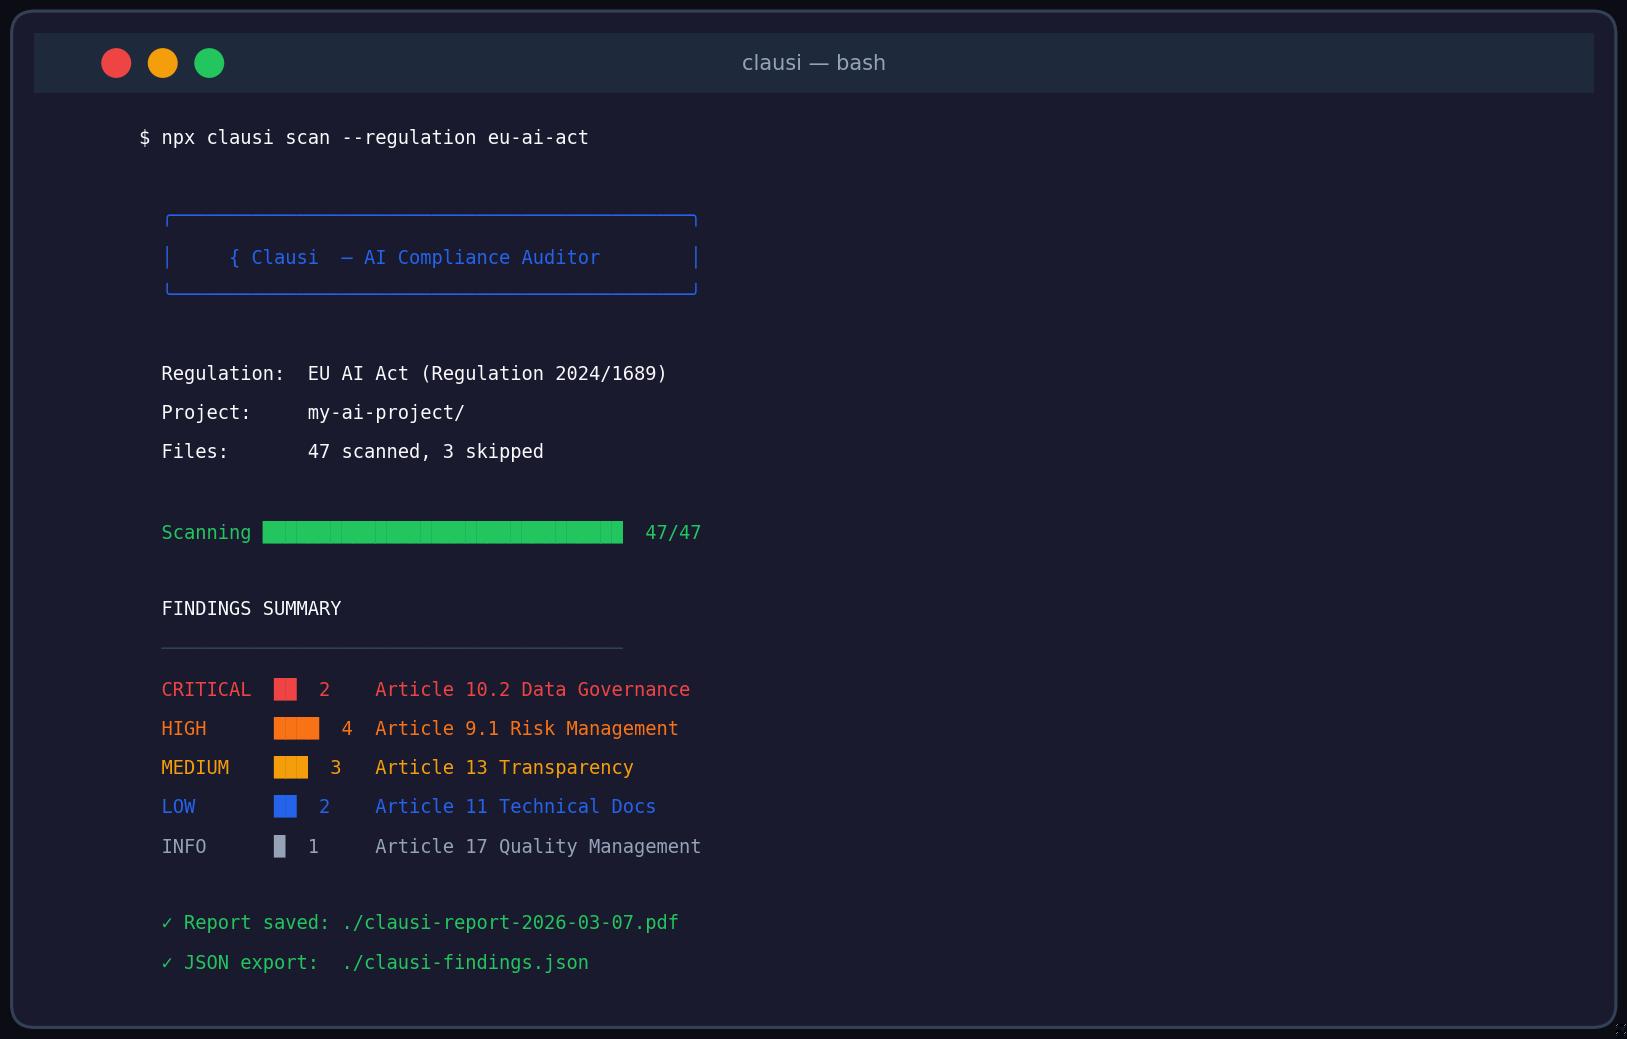
Task: Toggle the Scanning progress label
Action: [x=206, y=532]
